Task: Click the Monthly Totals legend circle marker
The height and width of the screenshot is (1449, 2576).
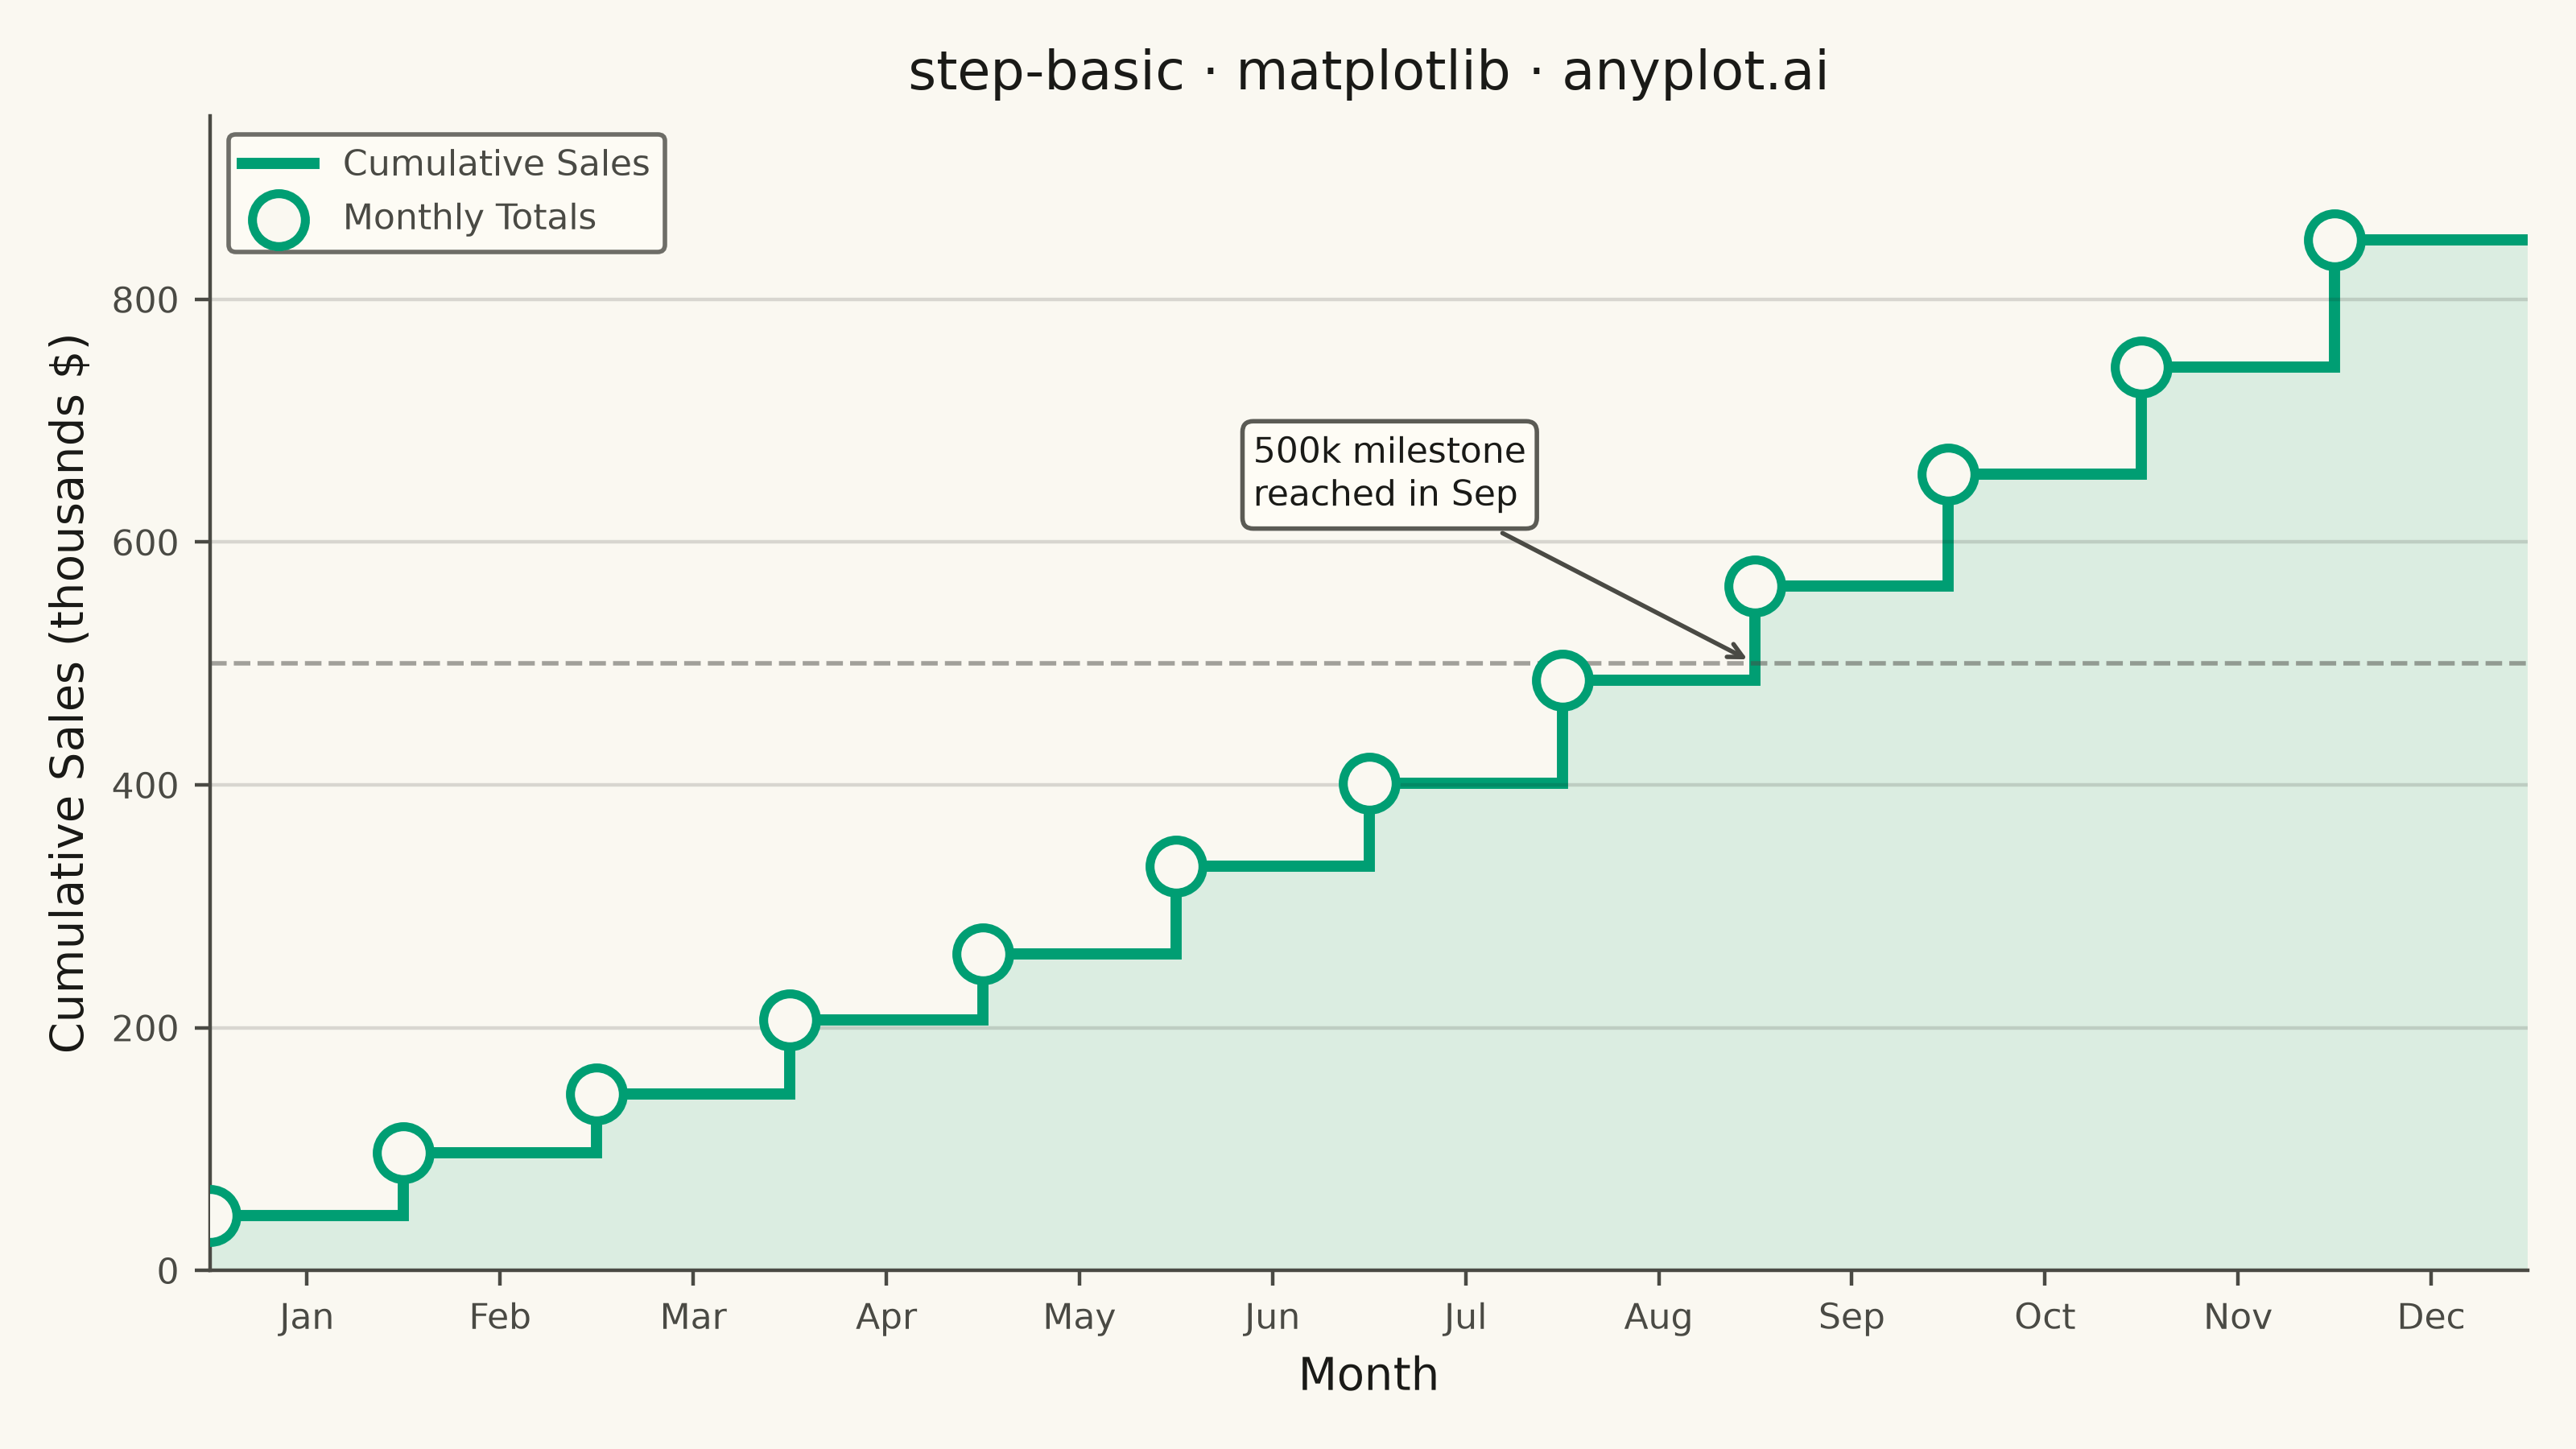Action: pos(278,220)
